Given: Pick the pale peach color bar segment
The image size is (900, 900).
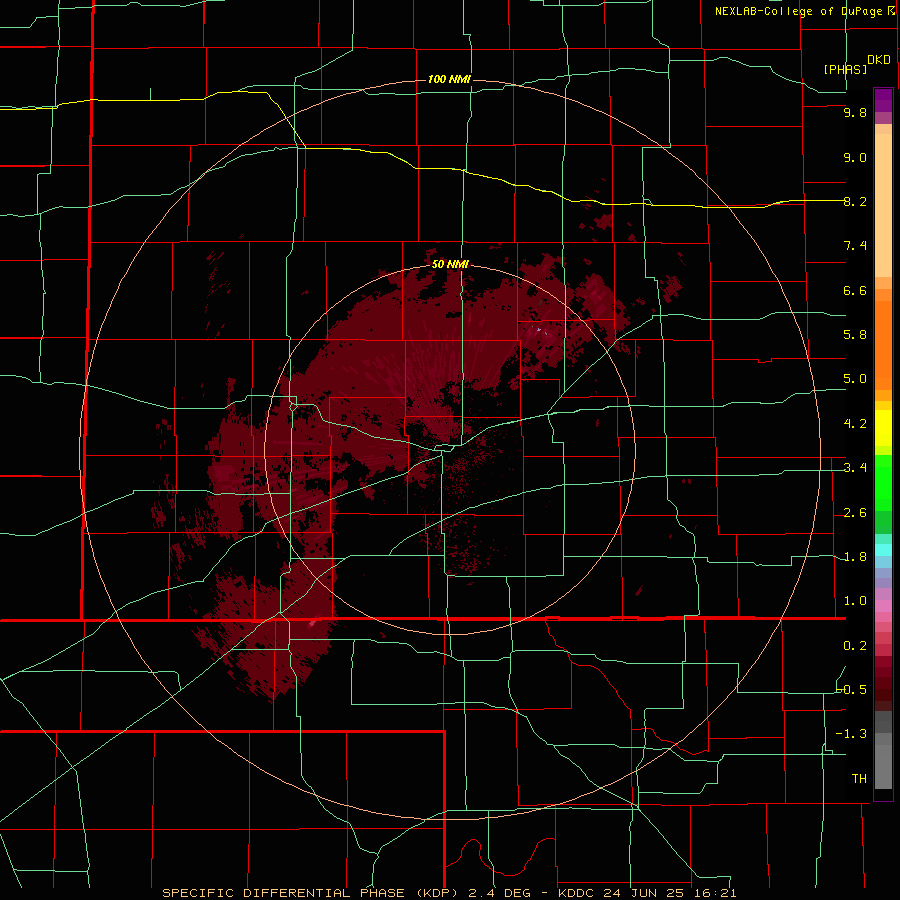Looking at the screenshot, I should pos(883,205).
